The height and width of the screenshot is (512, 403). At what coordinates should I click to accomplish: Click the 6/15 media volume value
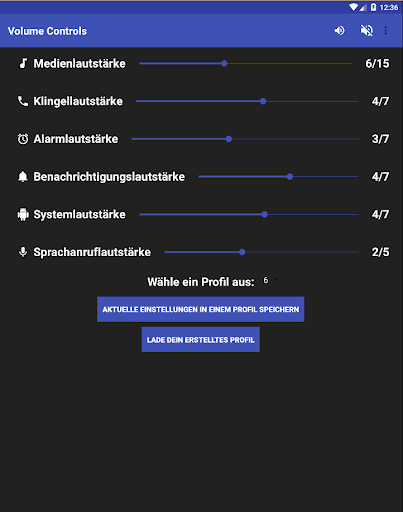tap(377, 63)
